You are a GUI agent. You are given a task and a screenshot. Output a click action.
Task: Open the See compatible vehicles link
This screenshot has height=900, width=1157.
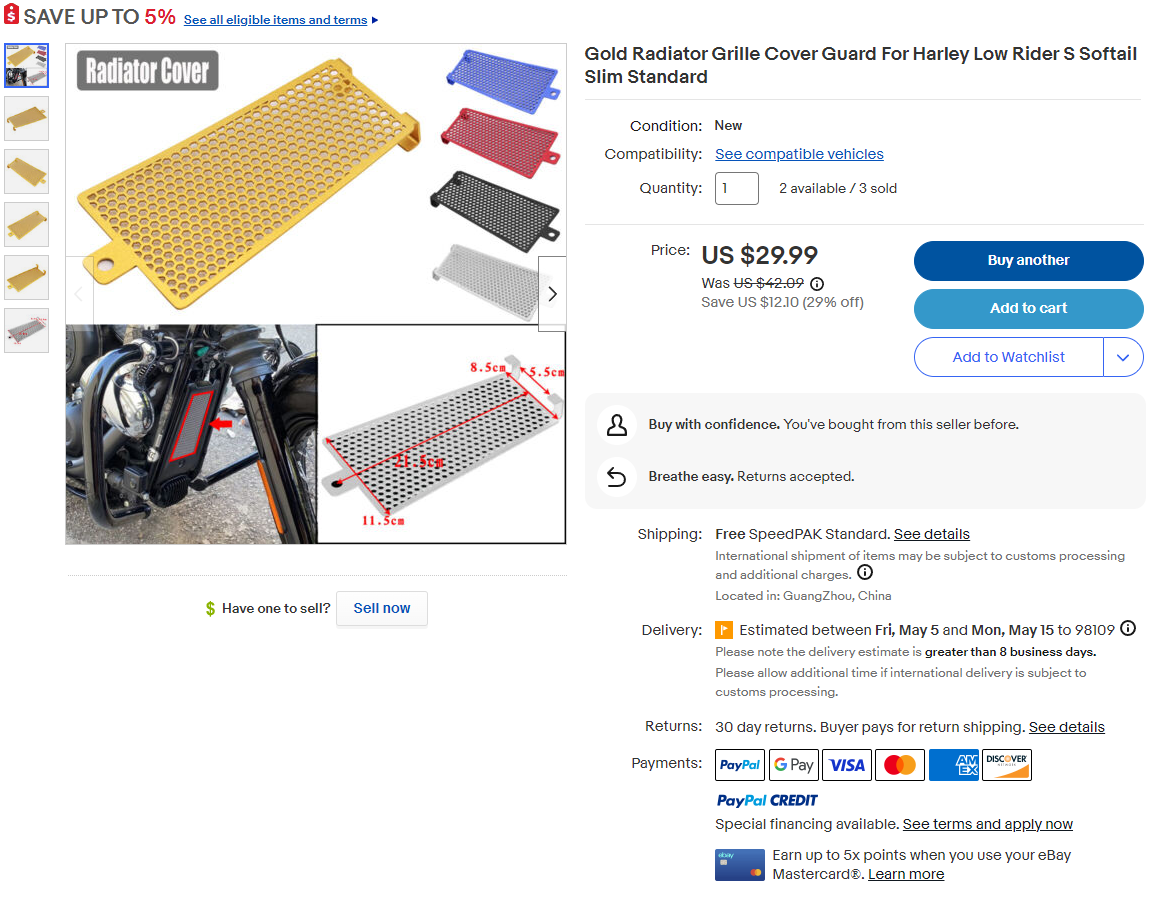(x=799, y=154)
